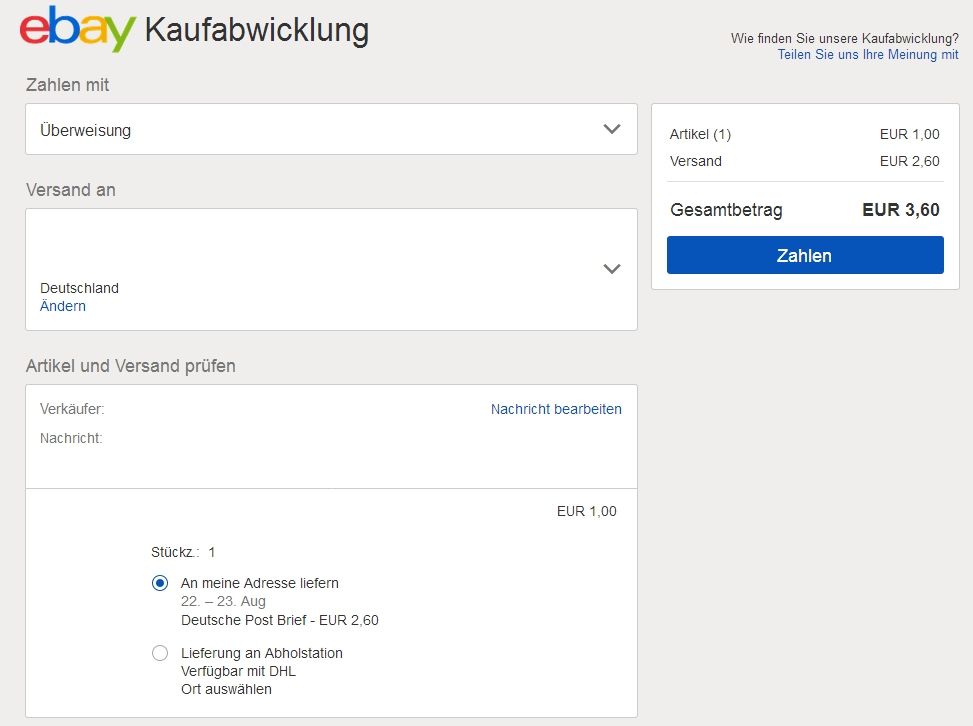This screenshot has width=973, height=726.
Task: Expand the shipping address chevron
Action: click(612, 268)
